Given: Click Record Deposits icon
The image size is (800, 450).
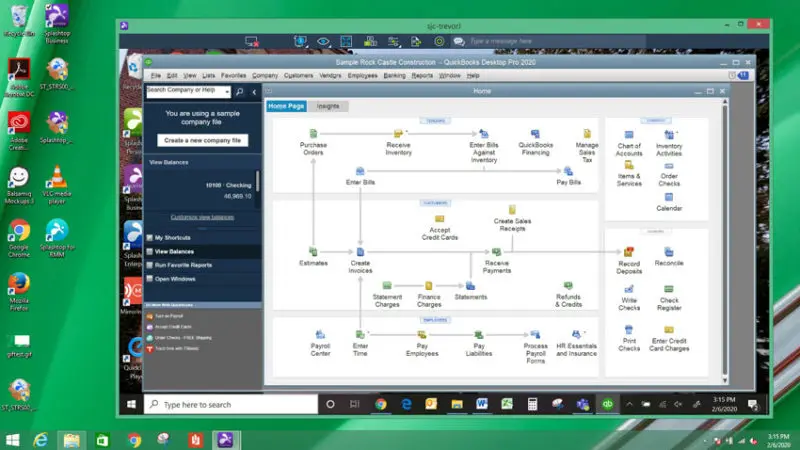Looking at the screenshot, I should click(629, 252).
